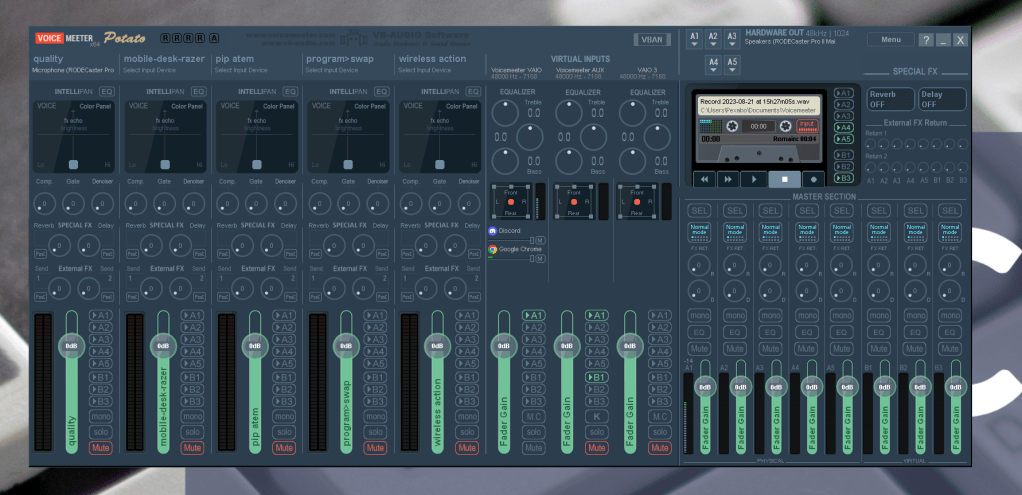Mute the Discord application with M button
This screenshot has height=495, width=1022.
540,241
